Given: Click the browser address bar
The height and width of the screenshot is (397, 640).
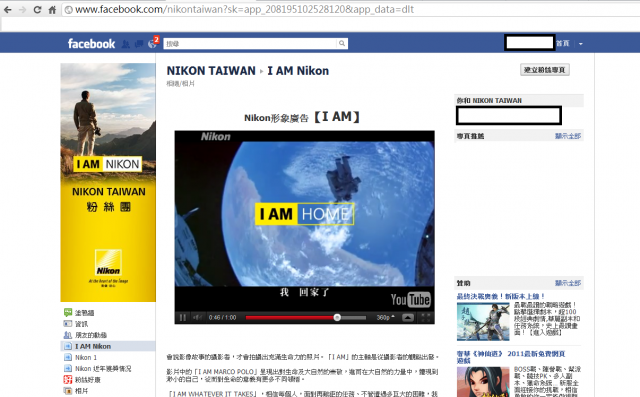Looking at the screenshot, I should [351, 9].
